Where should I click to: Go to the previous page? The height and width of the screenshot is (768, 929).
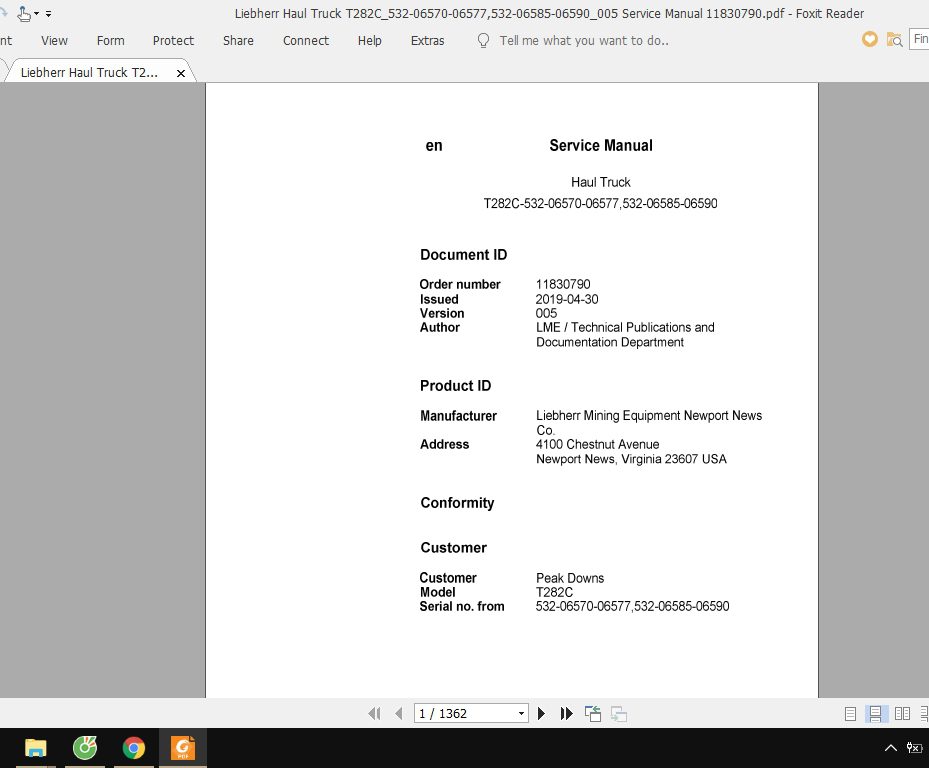tap(399, 713)
